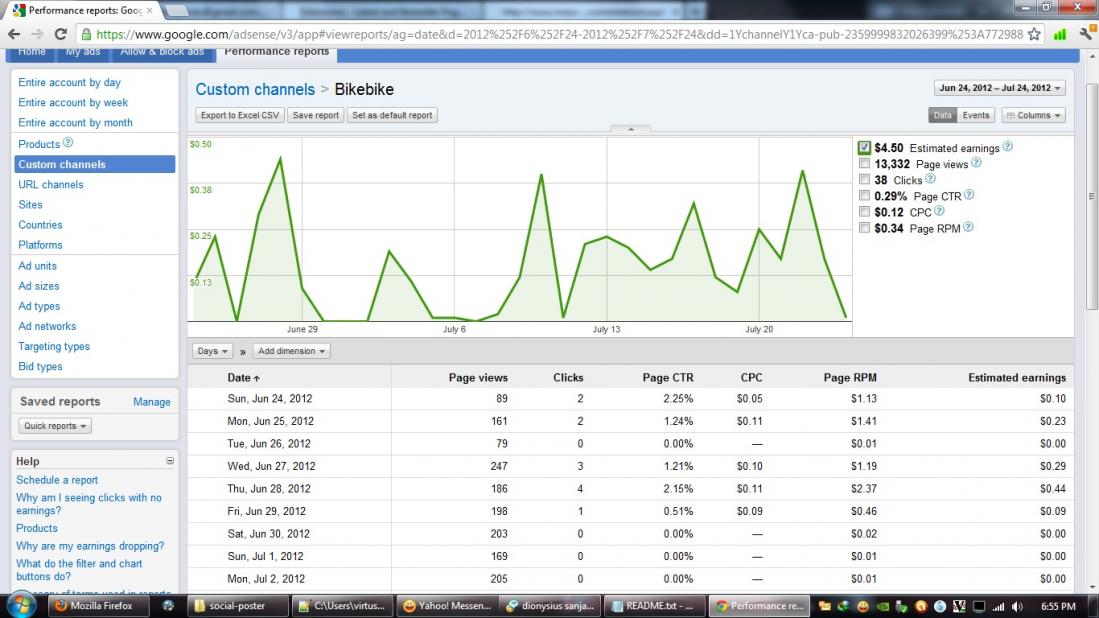This screenshot has width=1099, height=618.
Task: Show help for Page CTR metric
Action: [969, 195]
